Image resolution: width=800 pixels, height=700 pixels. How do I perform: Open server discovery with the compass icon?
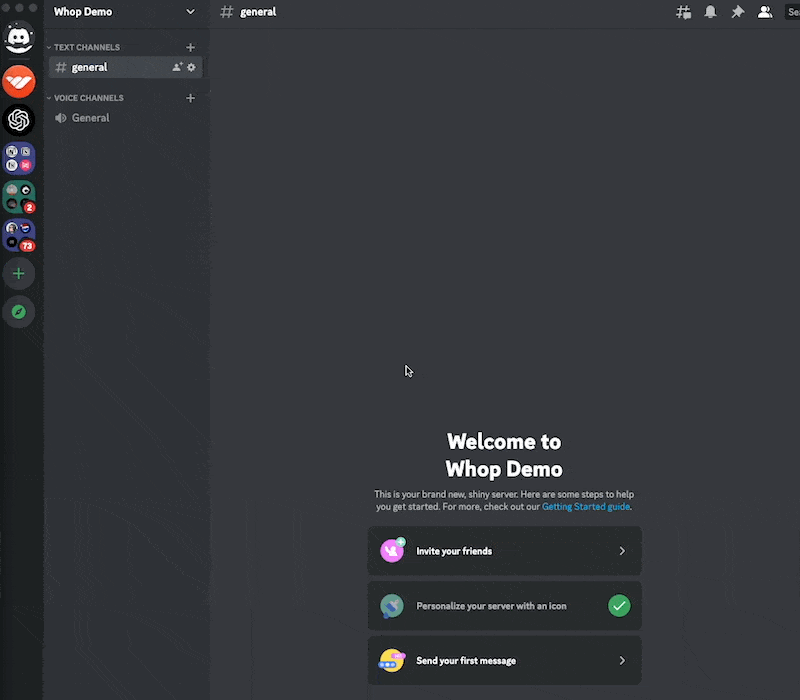coord(19,311)
